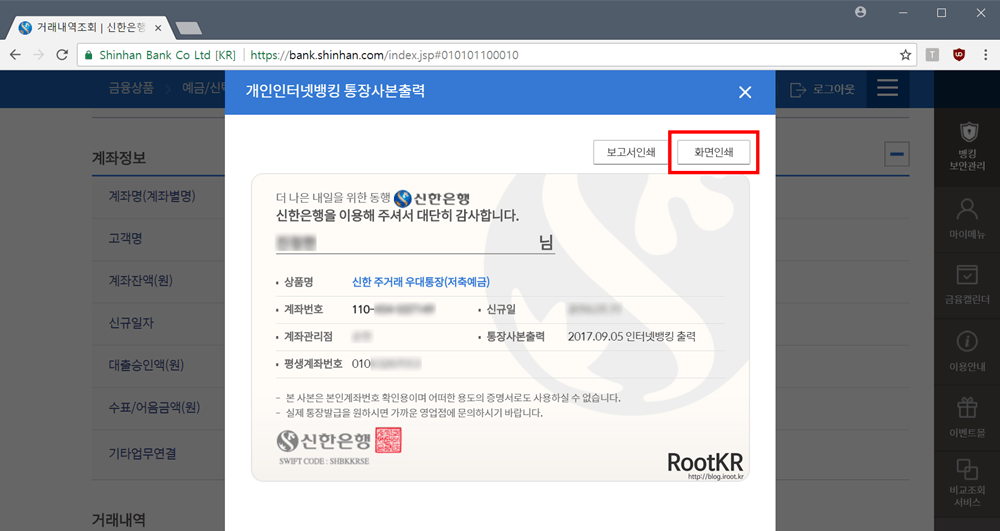
Task: Click the 계좌잔액(원) row label
Action: tap(140, 280)
